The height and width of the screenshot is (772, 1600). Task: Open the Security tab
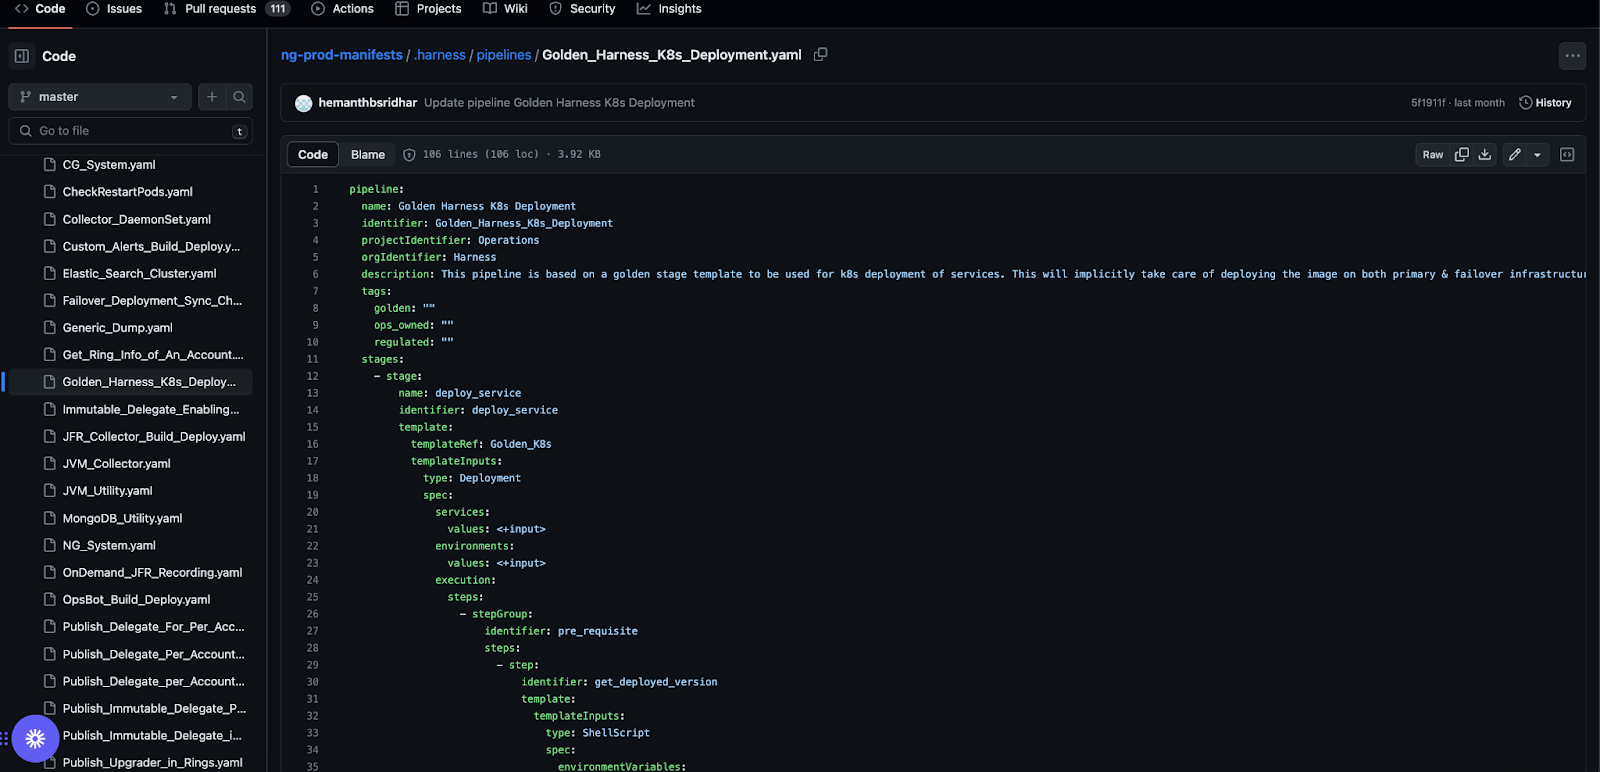(582, 9)
